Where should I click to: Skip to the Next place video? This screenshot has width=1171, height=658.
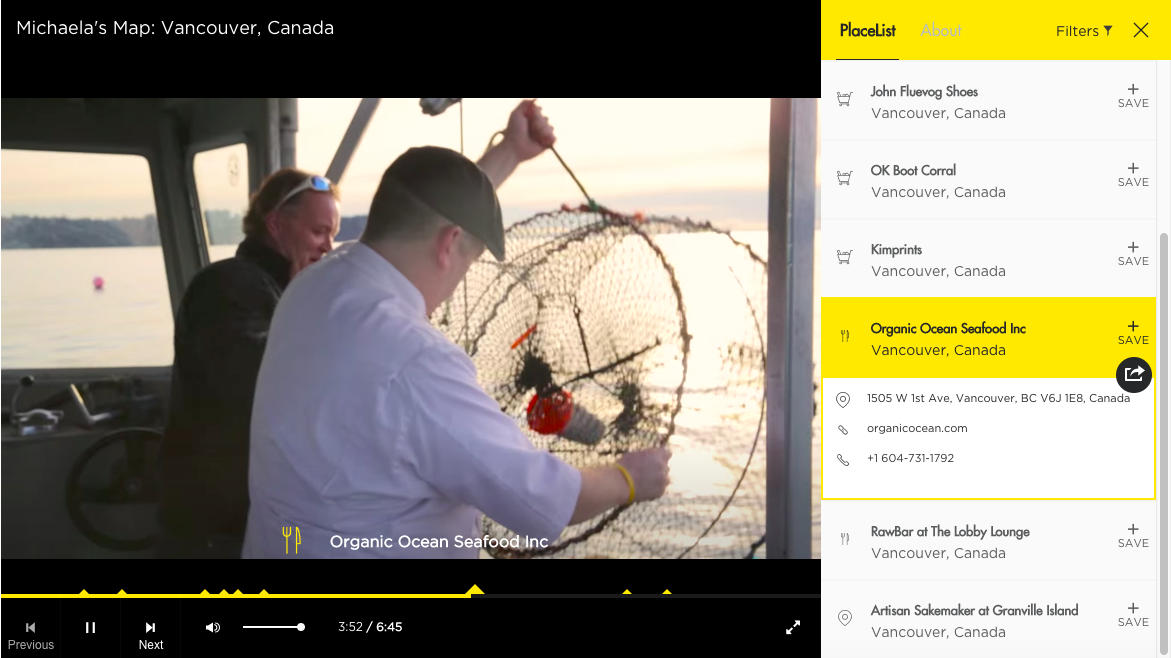click(150, 635)
